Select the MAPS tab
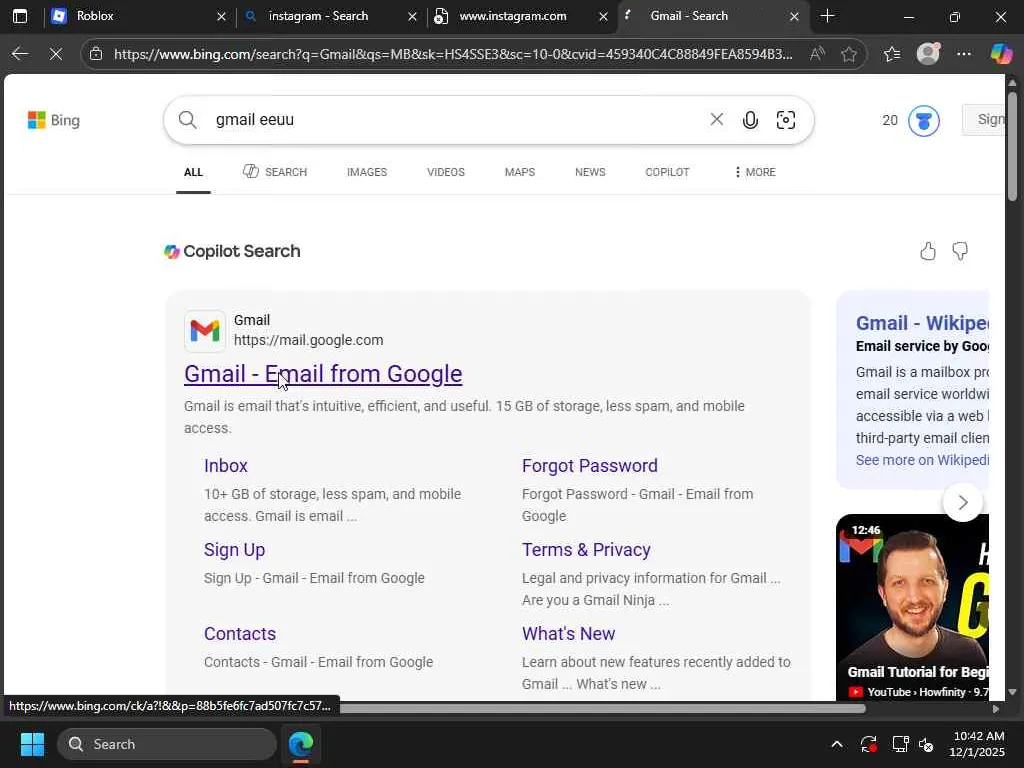1024x768 pixels. click(520, 172)
